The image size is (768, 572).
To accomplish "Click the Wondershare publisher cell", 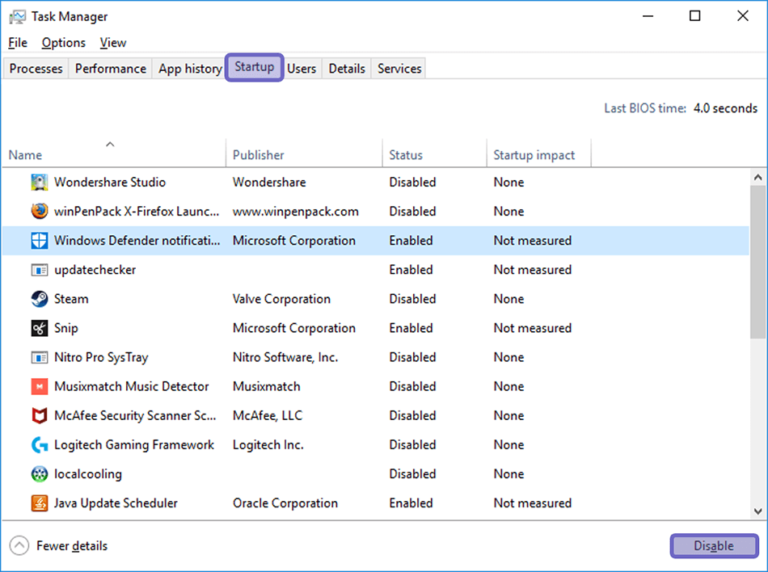I will point(269,182).
